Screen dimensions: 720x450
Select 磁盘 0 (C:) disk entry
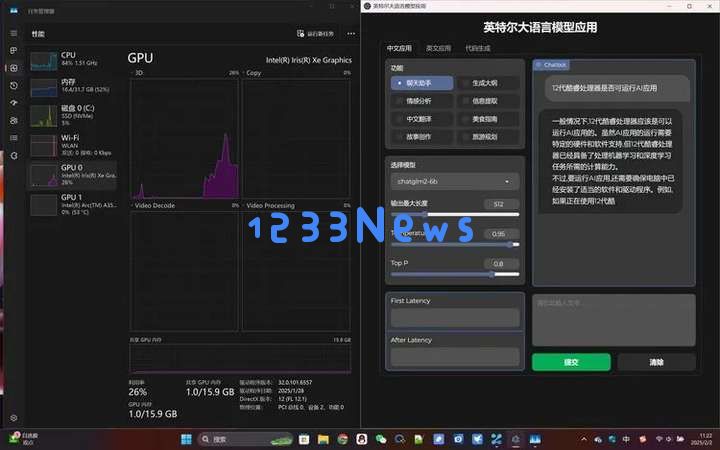point(73,116)
